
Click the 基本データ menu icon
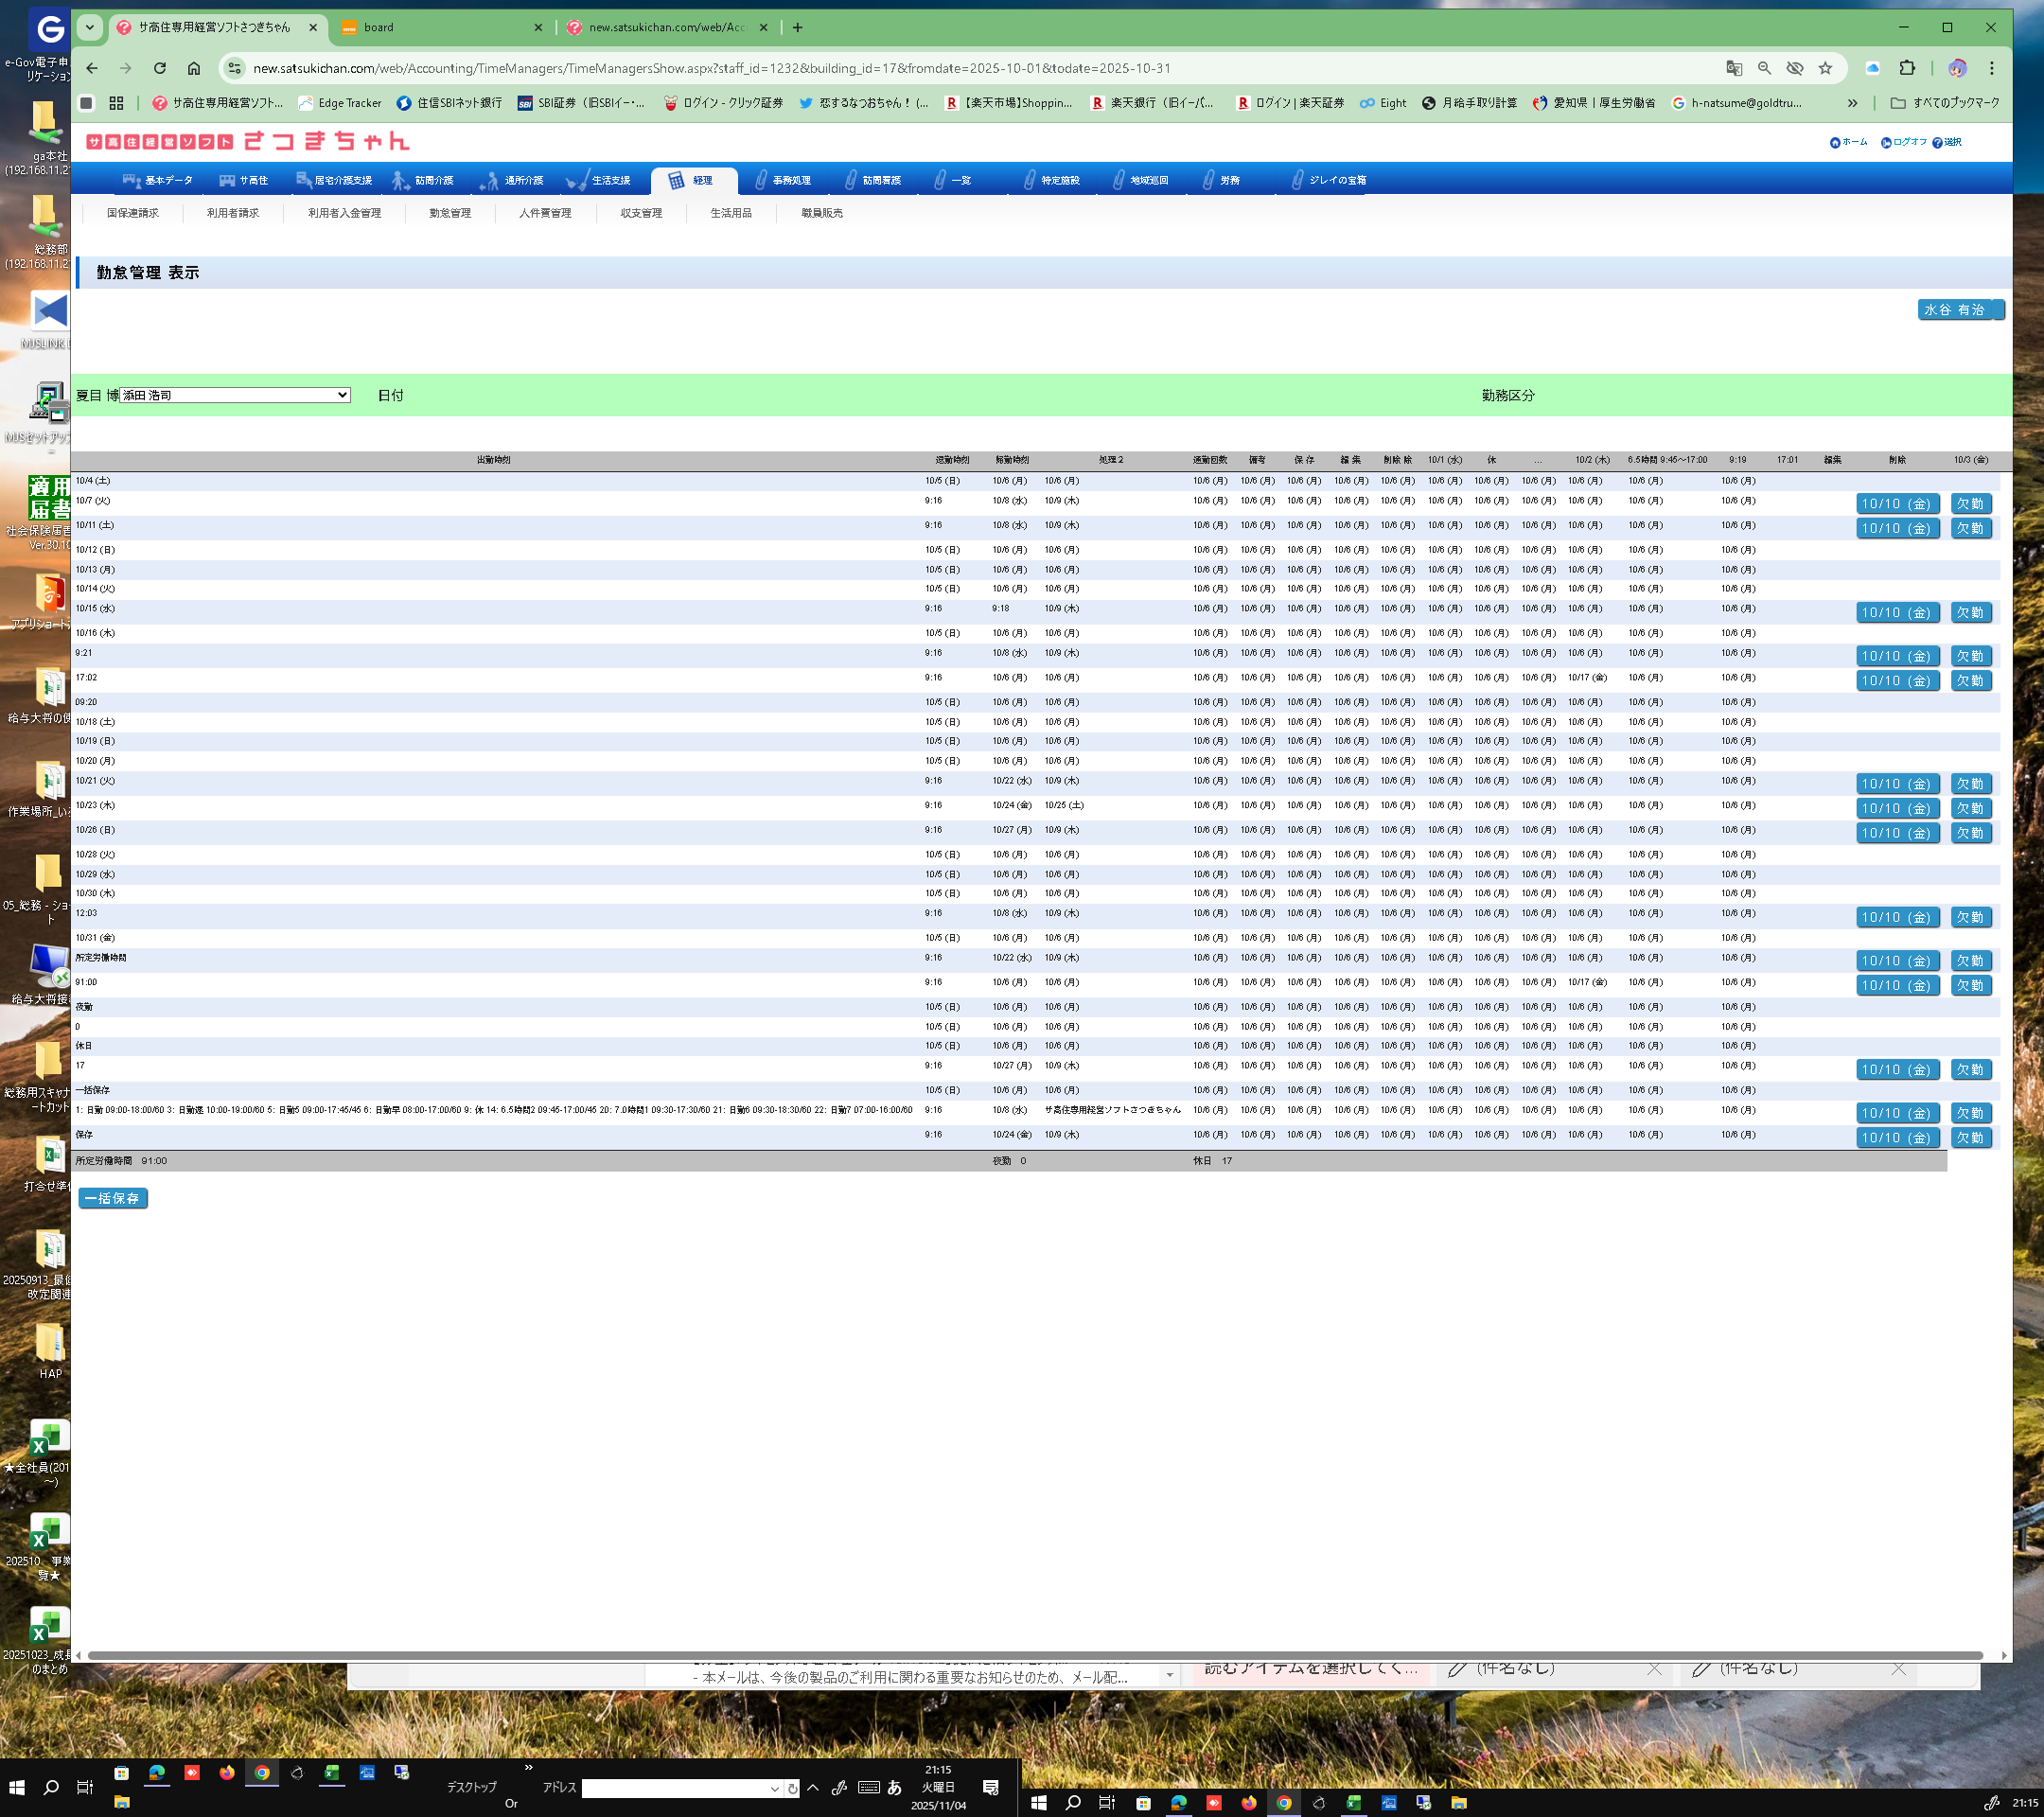(x=131, y=180)
